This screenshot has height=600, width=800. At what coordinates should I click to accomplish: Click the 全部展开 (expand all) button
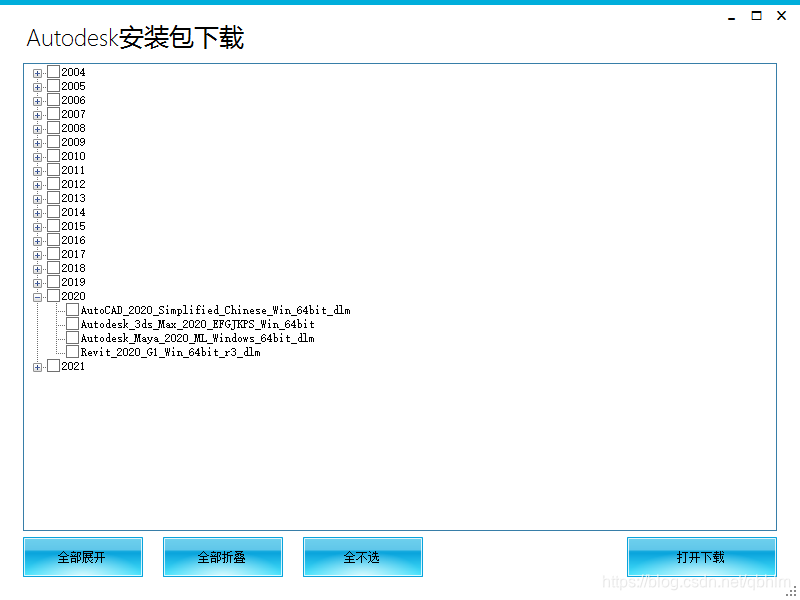point(83,557)
